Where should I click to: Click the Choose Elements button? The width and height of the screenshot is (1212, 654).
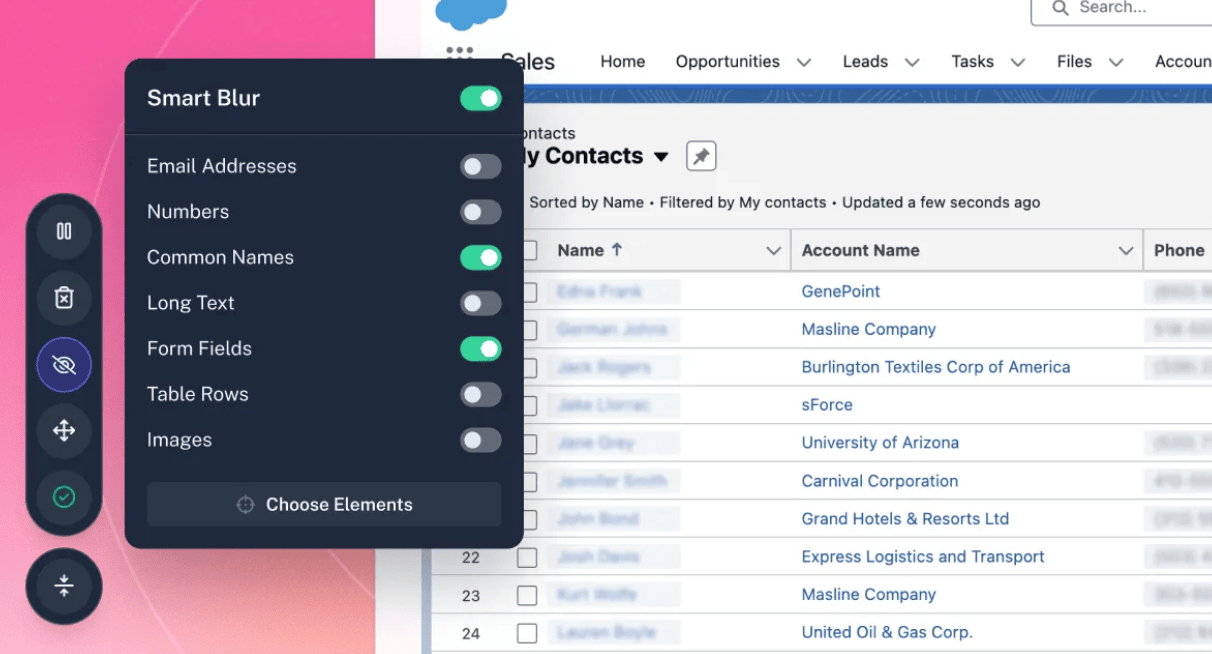(324, 505)
